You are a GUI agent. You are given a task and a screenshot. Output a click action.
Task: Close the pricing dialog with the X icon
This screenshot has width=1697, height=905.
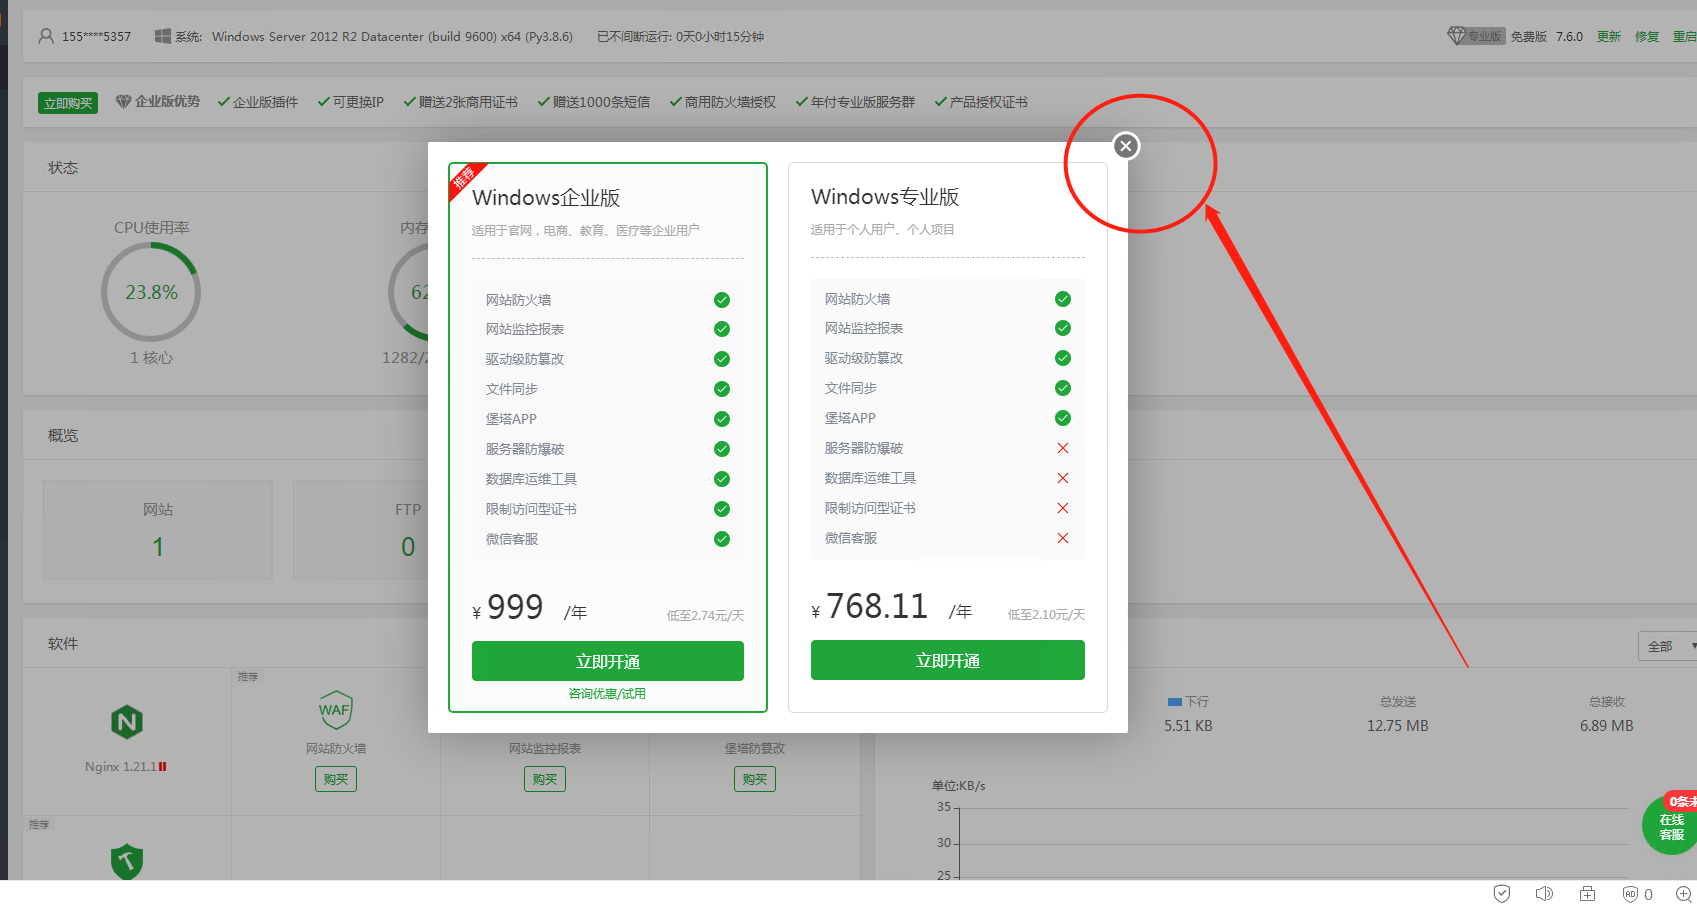(x=1126, y=146)
